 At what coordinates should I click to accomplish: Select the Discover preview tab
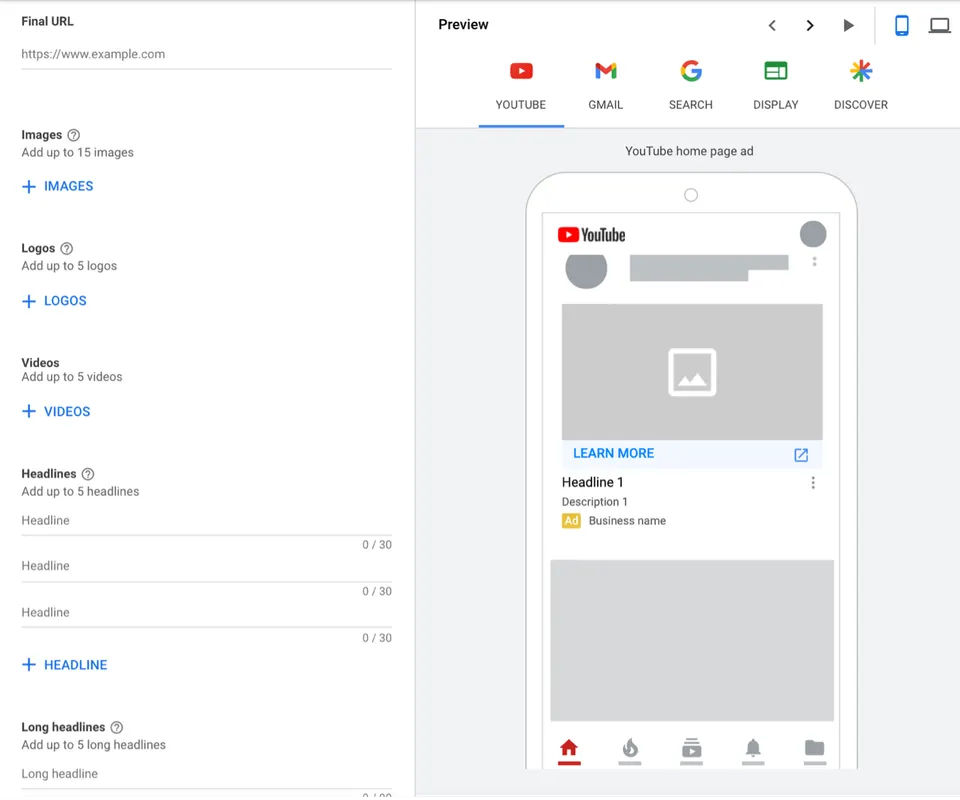pyautogui.click(x=861, y=86)
